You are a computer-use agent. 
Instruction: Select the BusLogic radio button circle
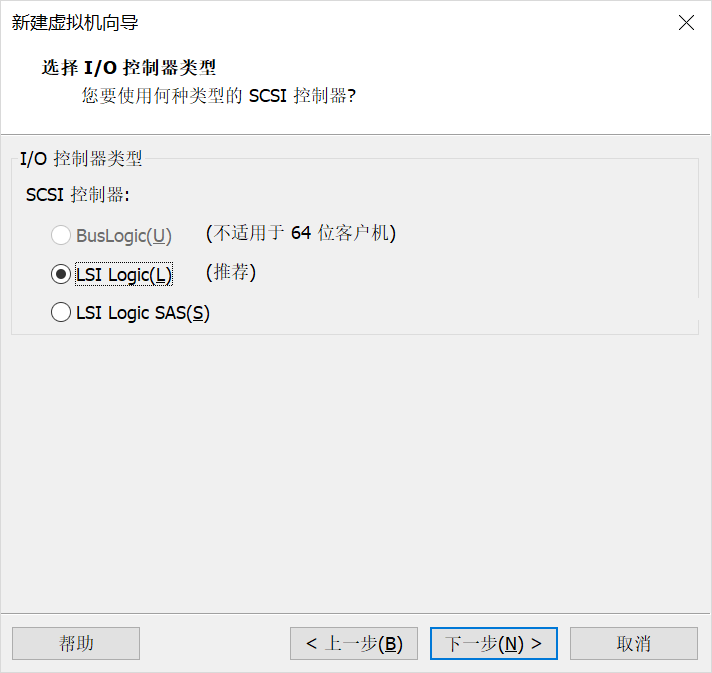[61, 236]
